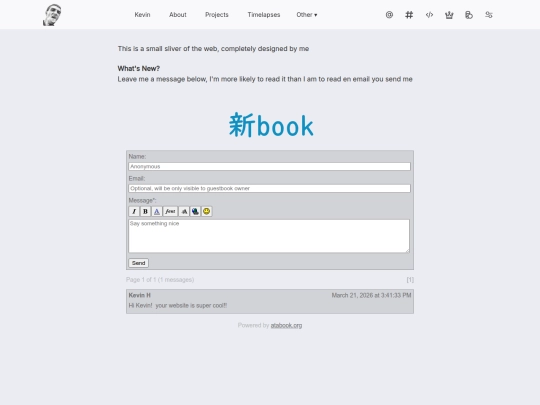Screen dimensions: 540x405
Task: Click the "What's New?" heading
Action: click(x=139, y=69)
